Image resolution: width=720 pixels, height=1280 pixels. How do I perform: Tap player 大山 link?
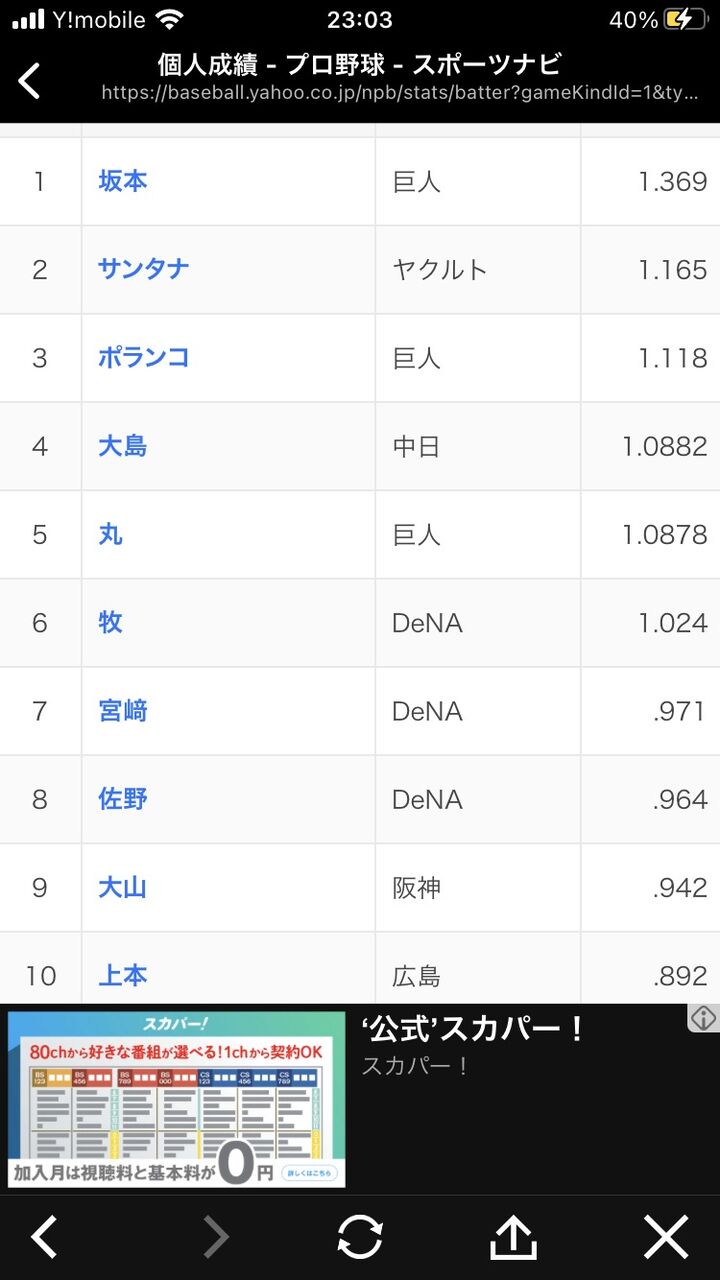click(x=123, y=887)
